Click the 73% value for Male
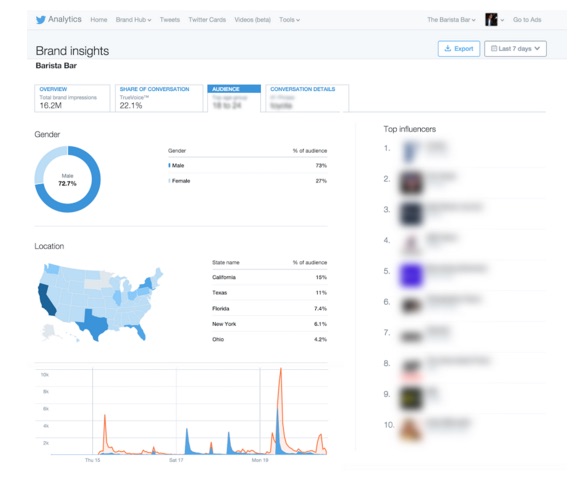 click(321, 165)
